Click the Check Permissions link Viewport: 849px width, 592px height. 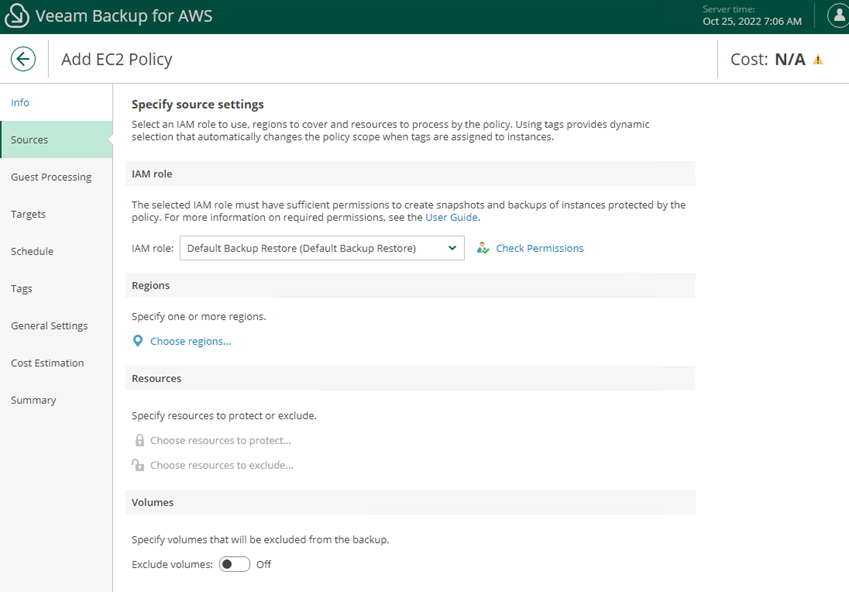540,248
